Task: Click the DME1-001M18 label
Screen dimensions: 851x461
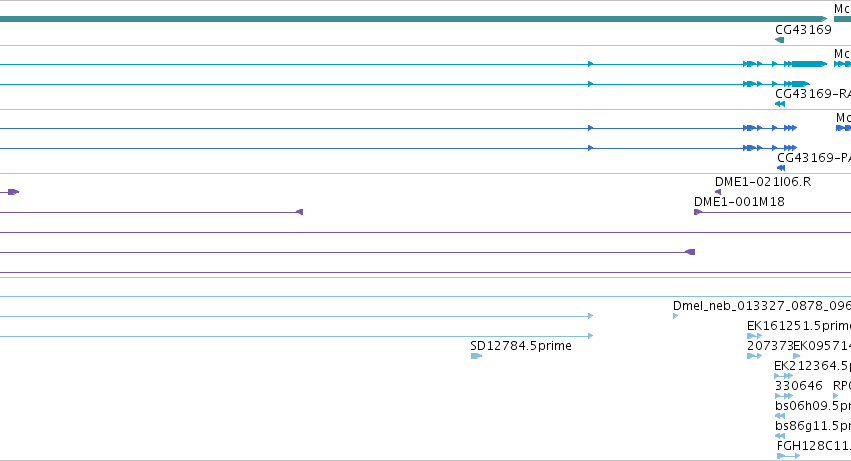Action: [x=739, y=202]
